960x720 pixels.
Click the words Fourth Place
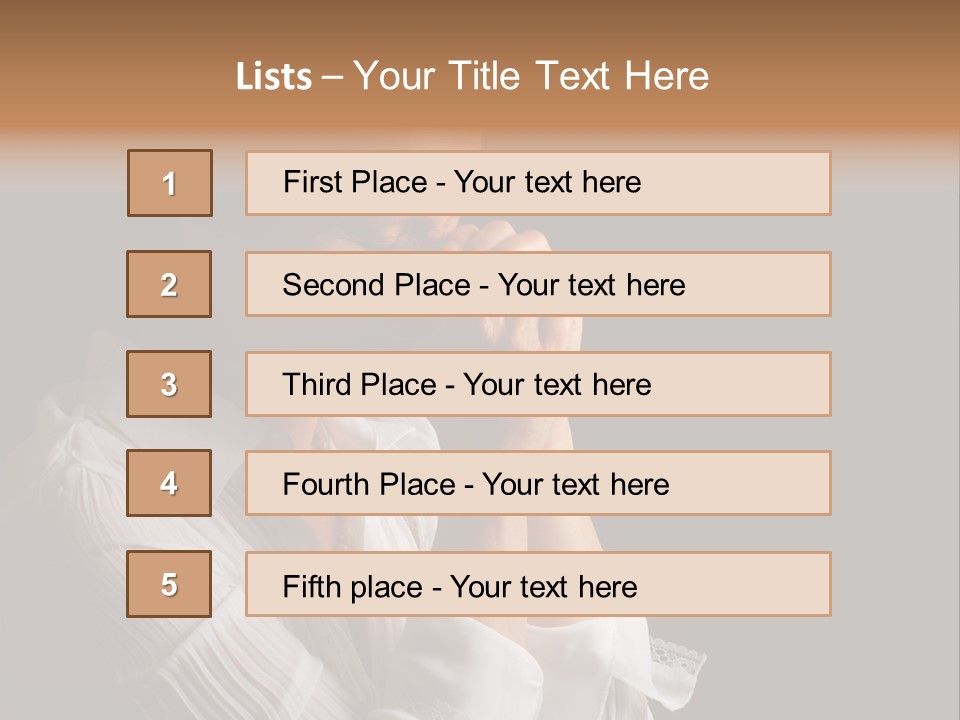click(x=369, y=484)
